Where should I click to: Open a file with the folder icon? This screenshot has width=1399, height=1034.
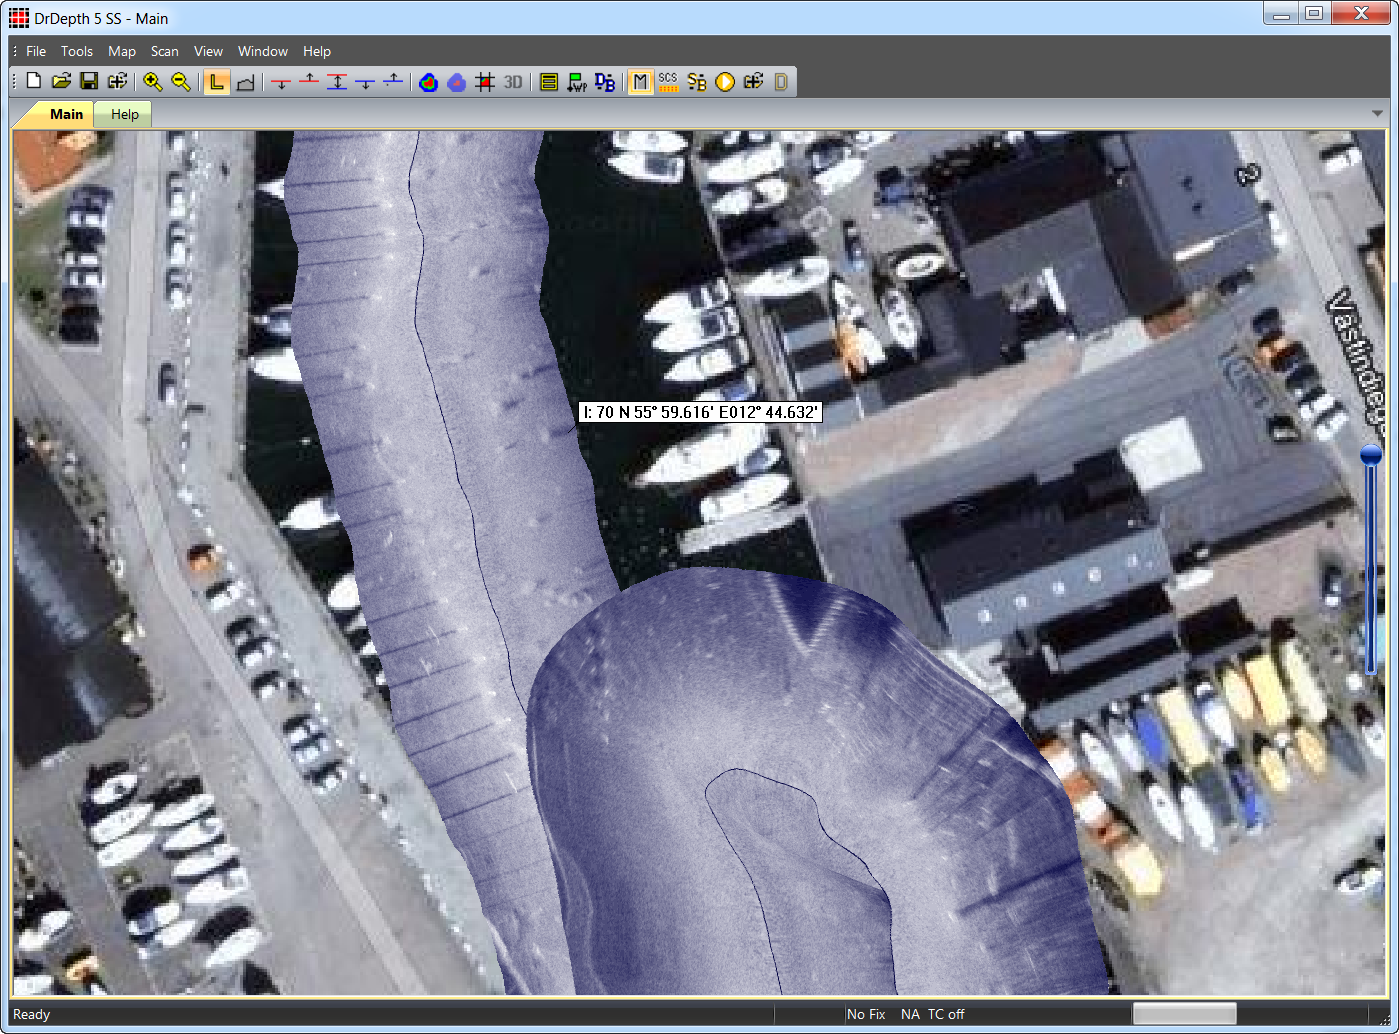[x=61, y=82]
